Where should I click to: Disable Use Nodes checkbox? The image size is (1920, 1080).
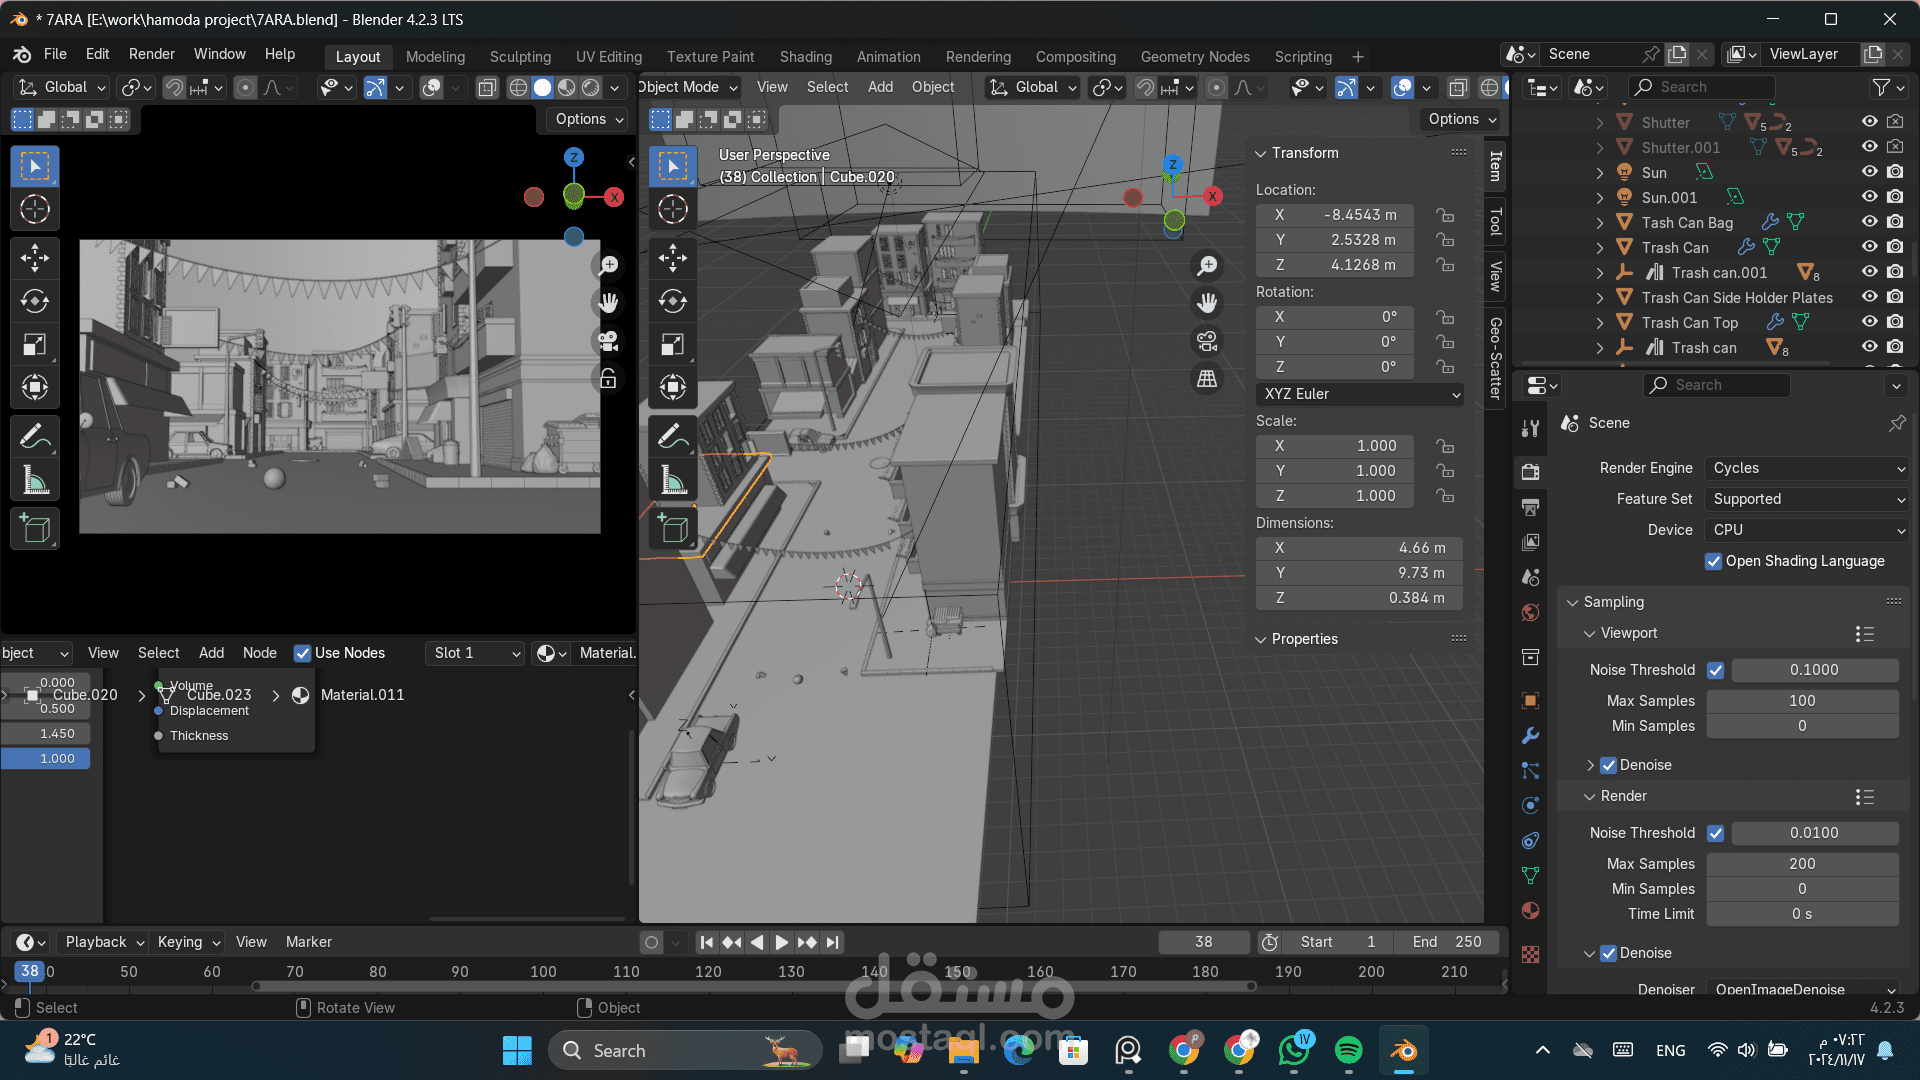(302, 653)
